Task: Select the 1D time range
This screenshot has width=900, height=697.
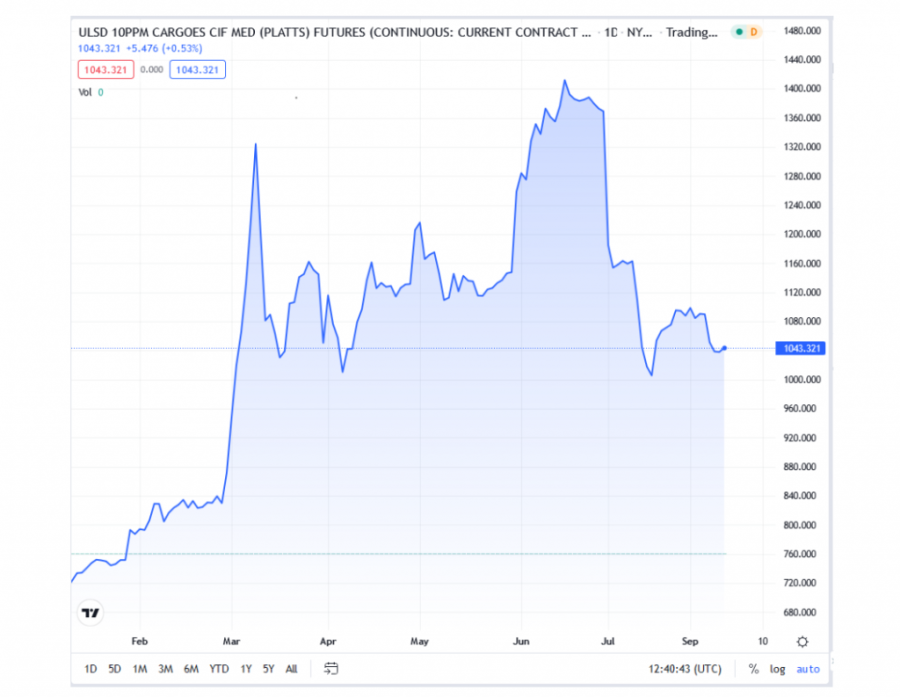Action: coord(90,669)
